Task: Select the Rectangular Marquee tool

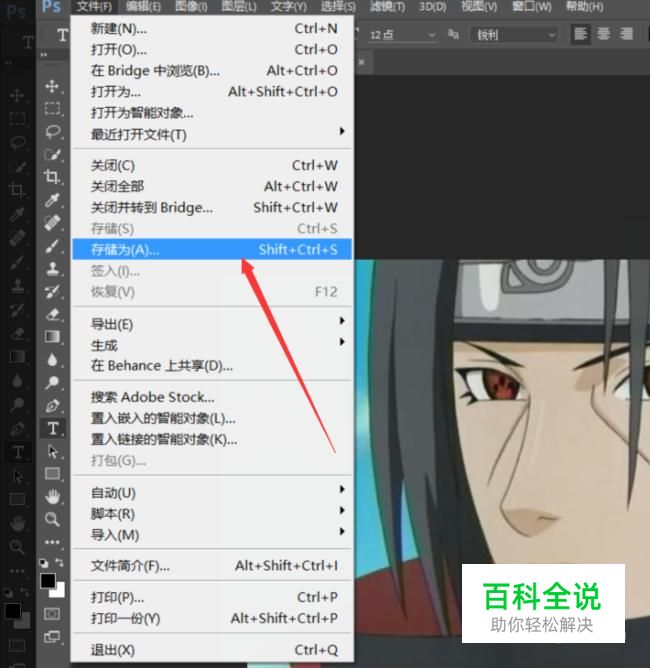Action: point(52,109)
